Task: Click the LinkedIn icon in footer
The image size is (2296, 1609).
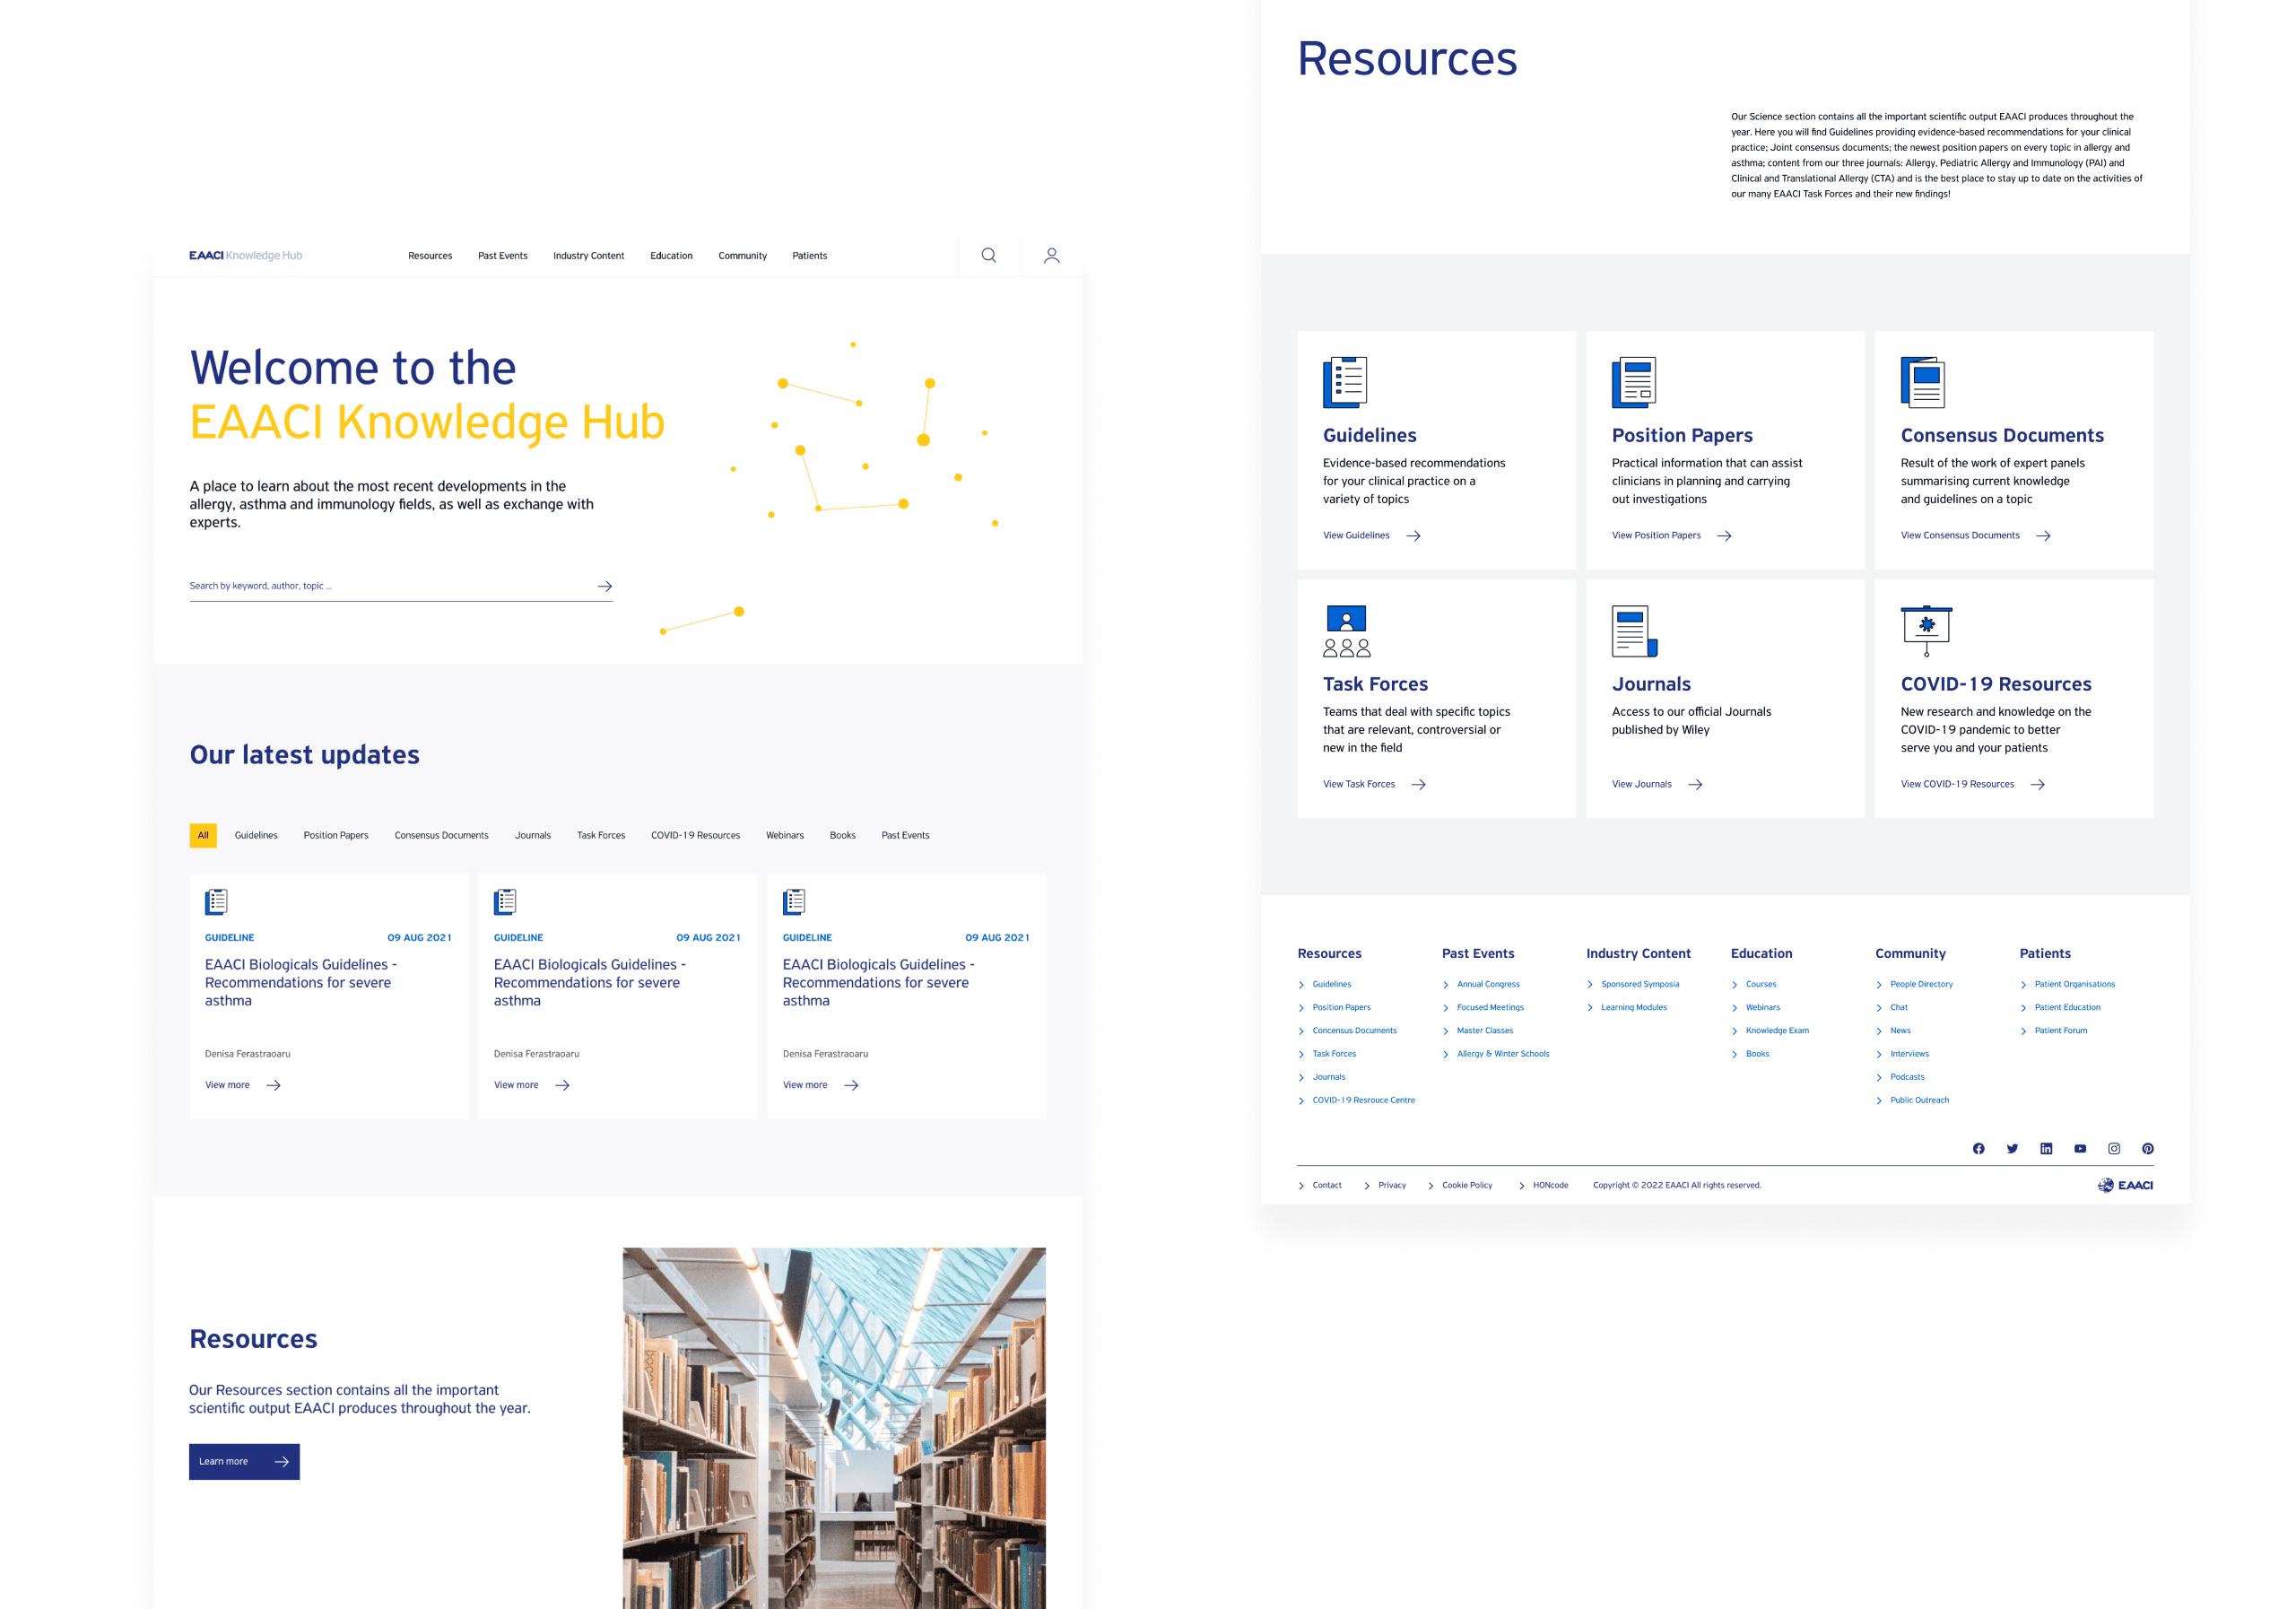Action: (2046, 1148)
